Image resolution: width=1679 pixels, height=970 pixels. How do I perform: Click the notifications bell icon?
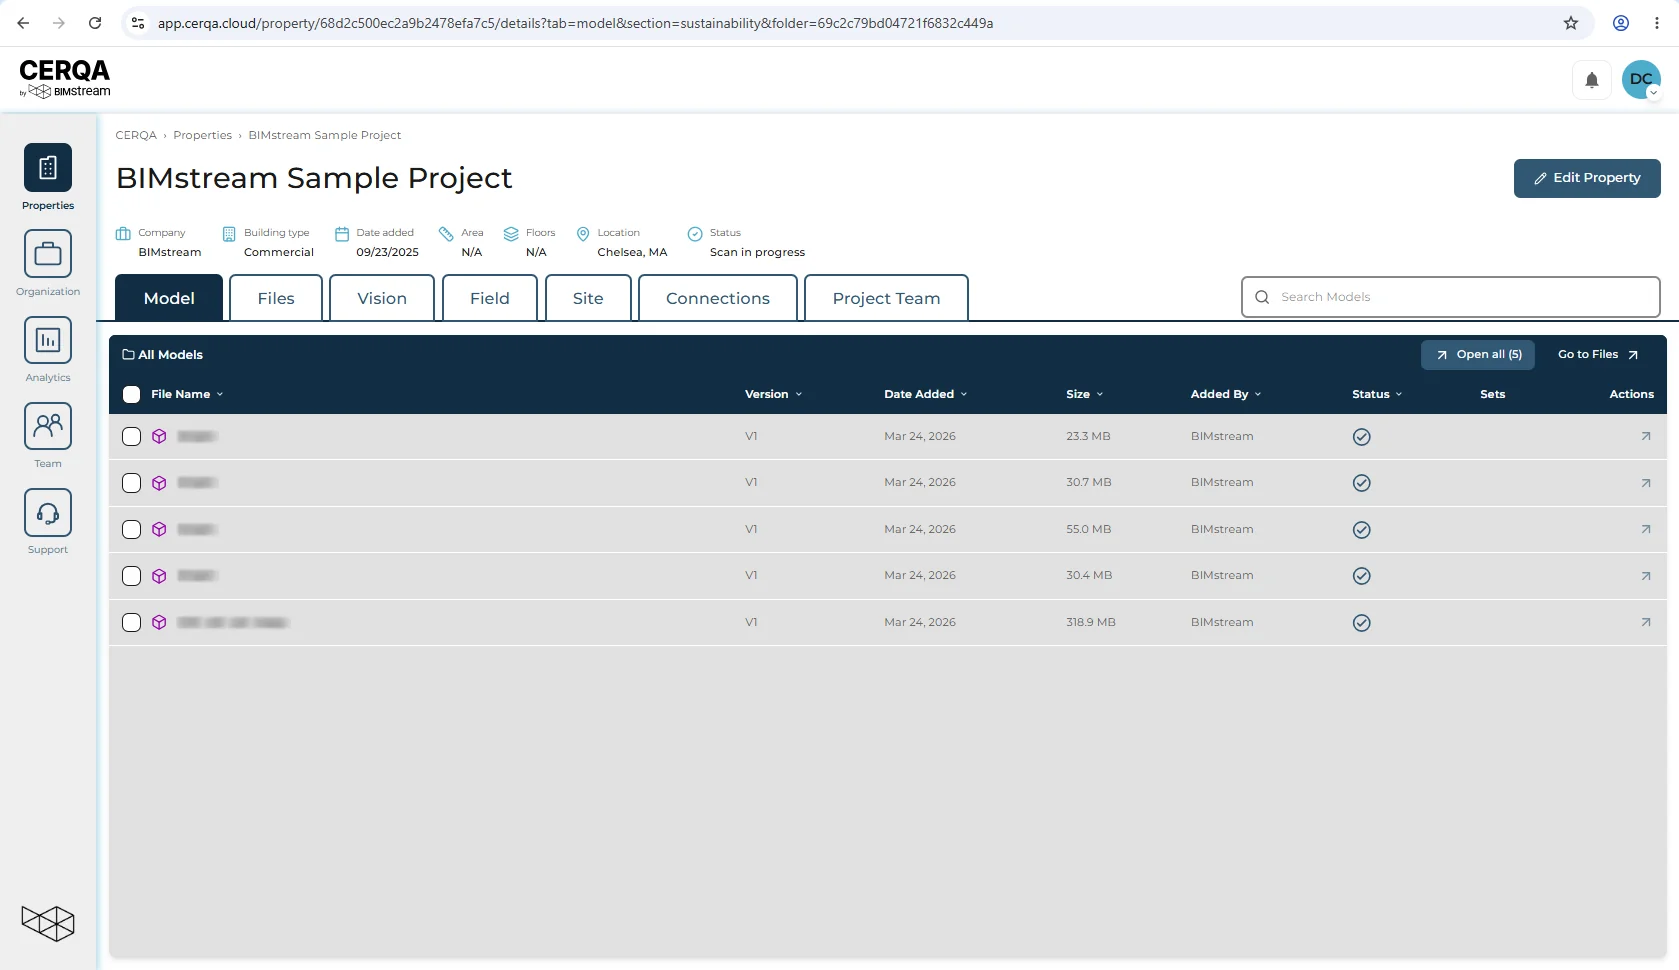(1592, 80)
